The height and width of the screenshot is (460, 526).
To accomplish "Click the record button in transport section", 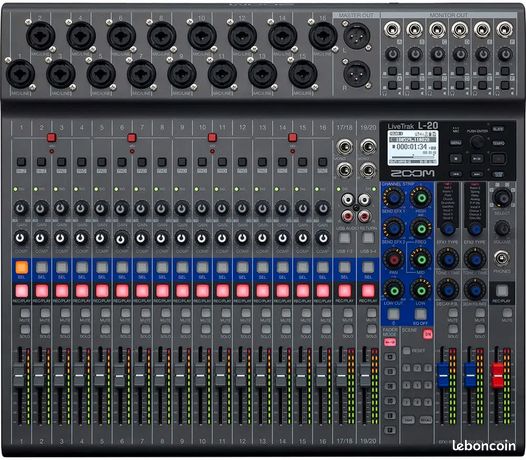I will tap(498, 159).
